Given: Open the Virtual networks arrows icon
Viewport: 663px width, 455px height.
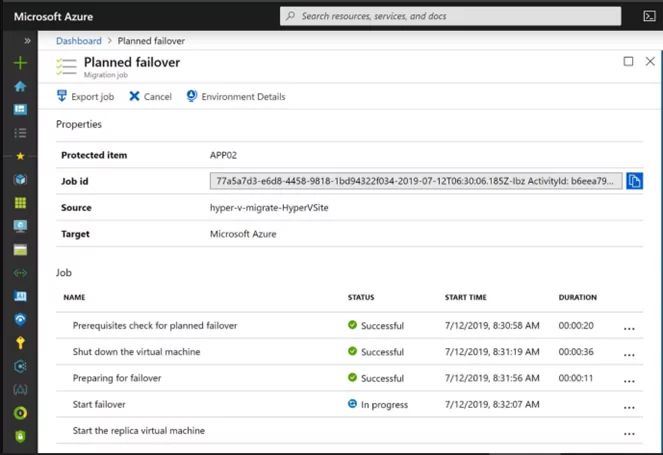Looking at the screenshot, I should 20,273.
